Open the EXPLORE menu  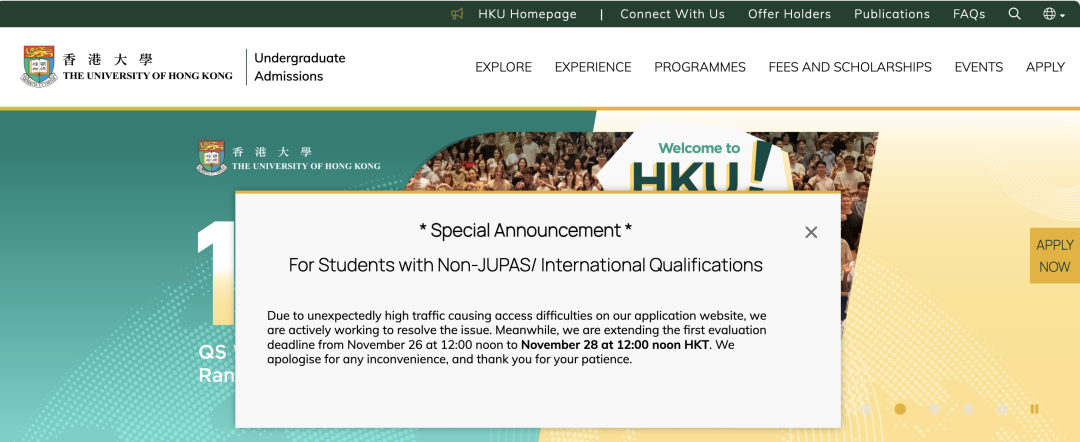tap(503, 67)
